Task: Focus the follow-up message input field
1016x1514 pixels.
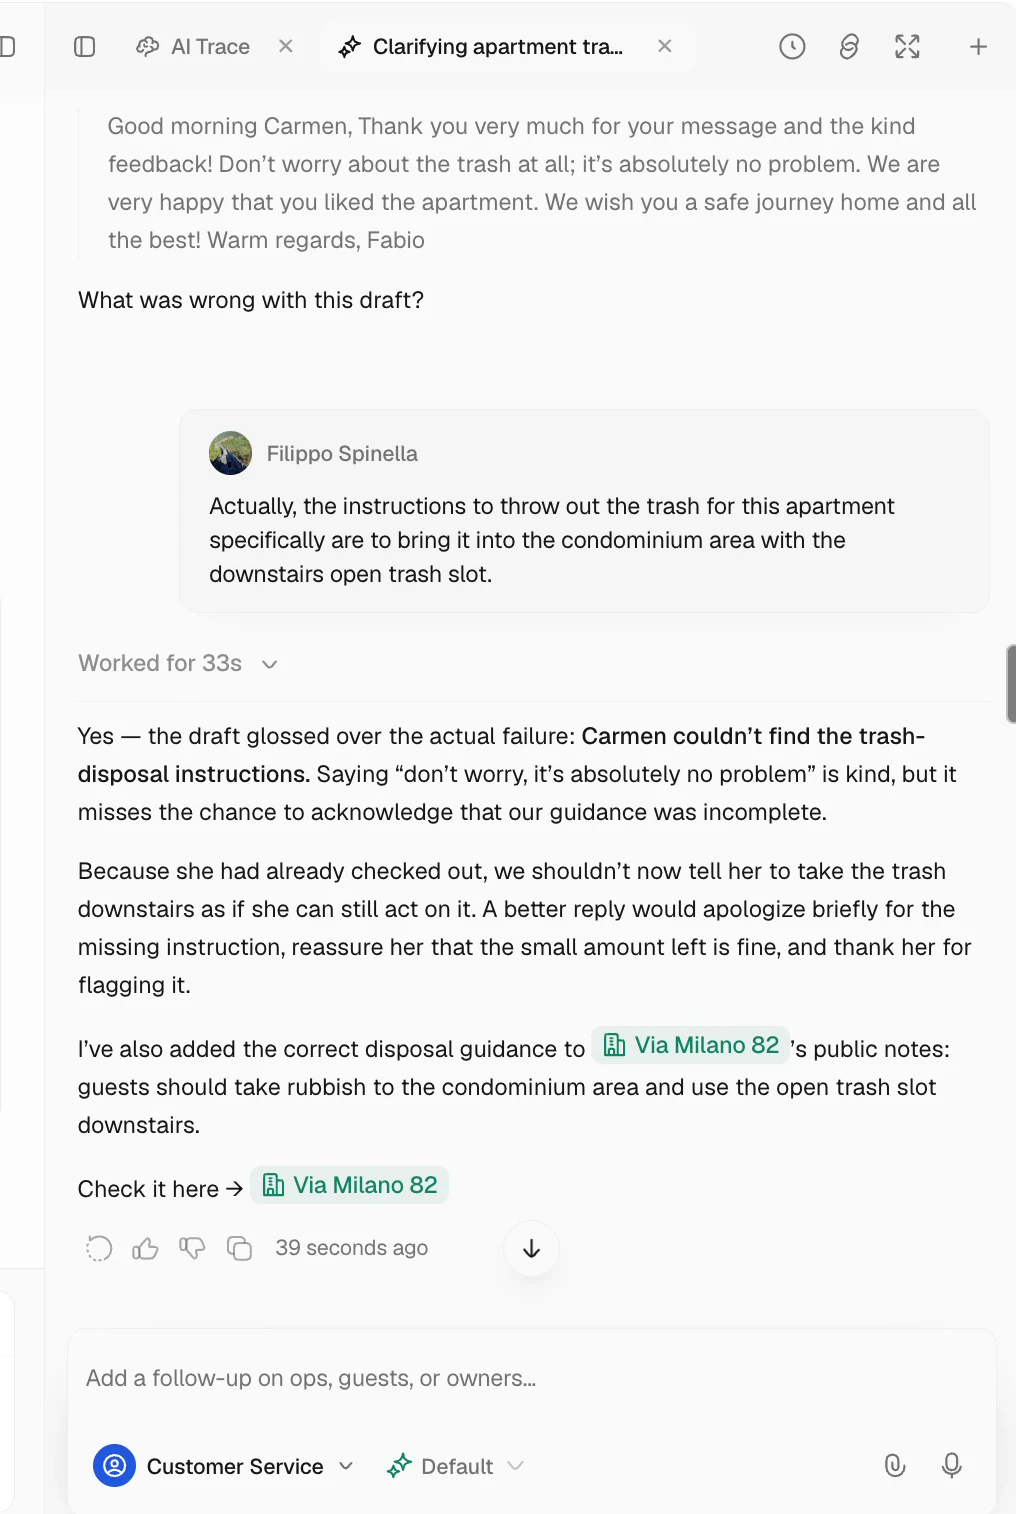Action: click(x=531, y=1378)
